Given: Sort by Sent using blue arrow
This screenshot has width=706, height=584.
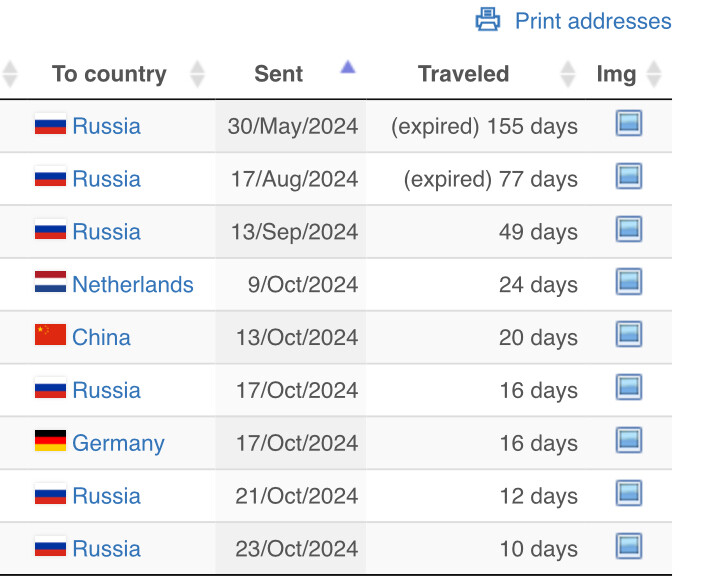Looking at the screenshot, I should coord(348,67).
